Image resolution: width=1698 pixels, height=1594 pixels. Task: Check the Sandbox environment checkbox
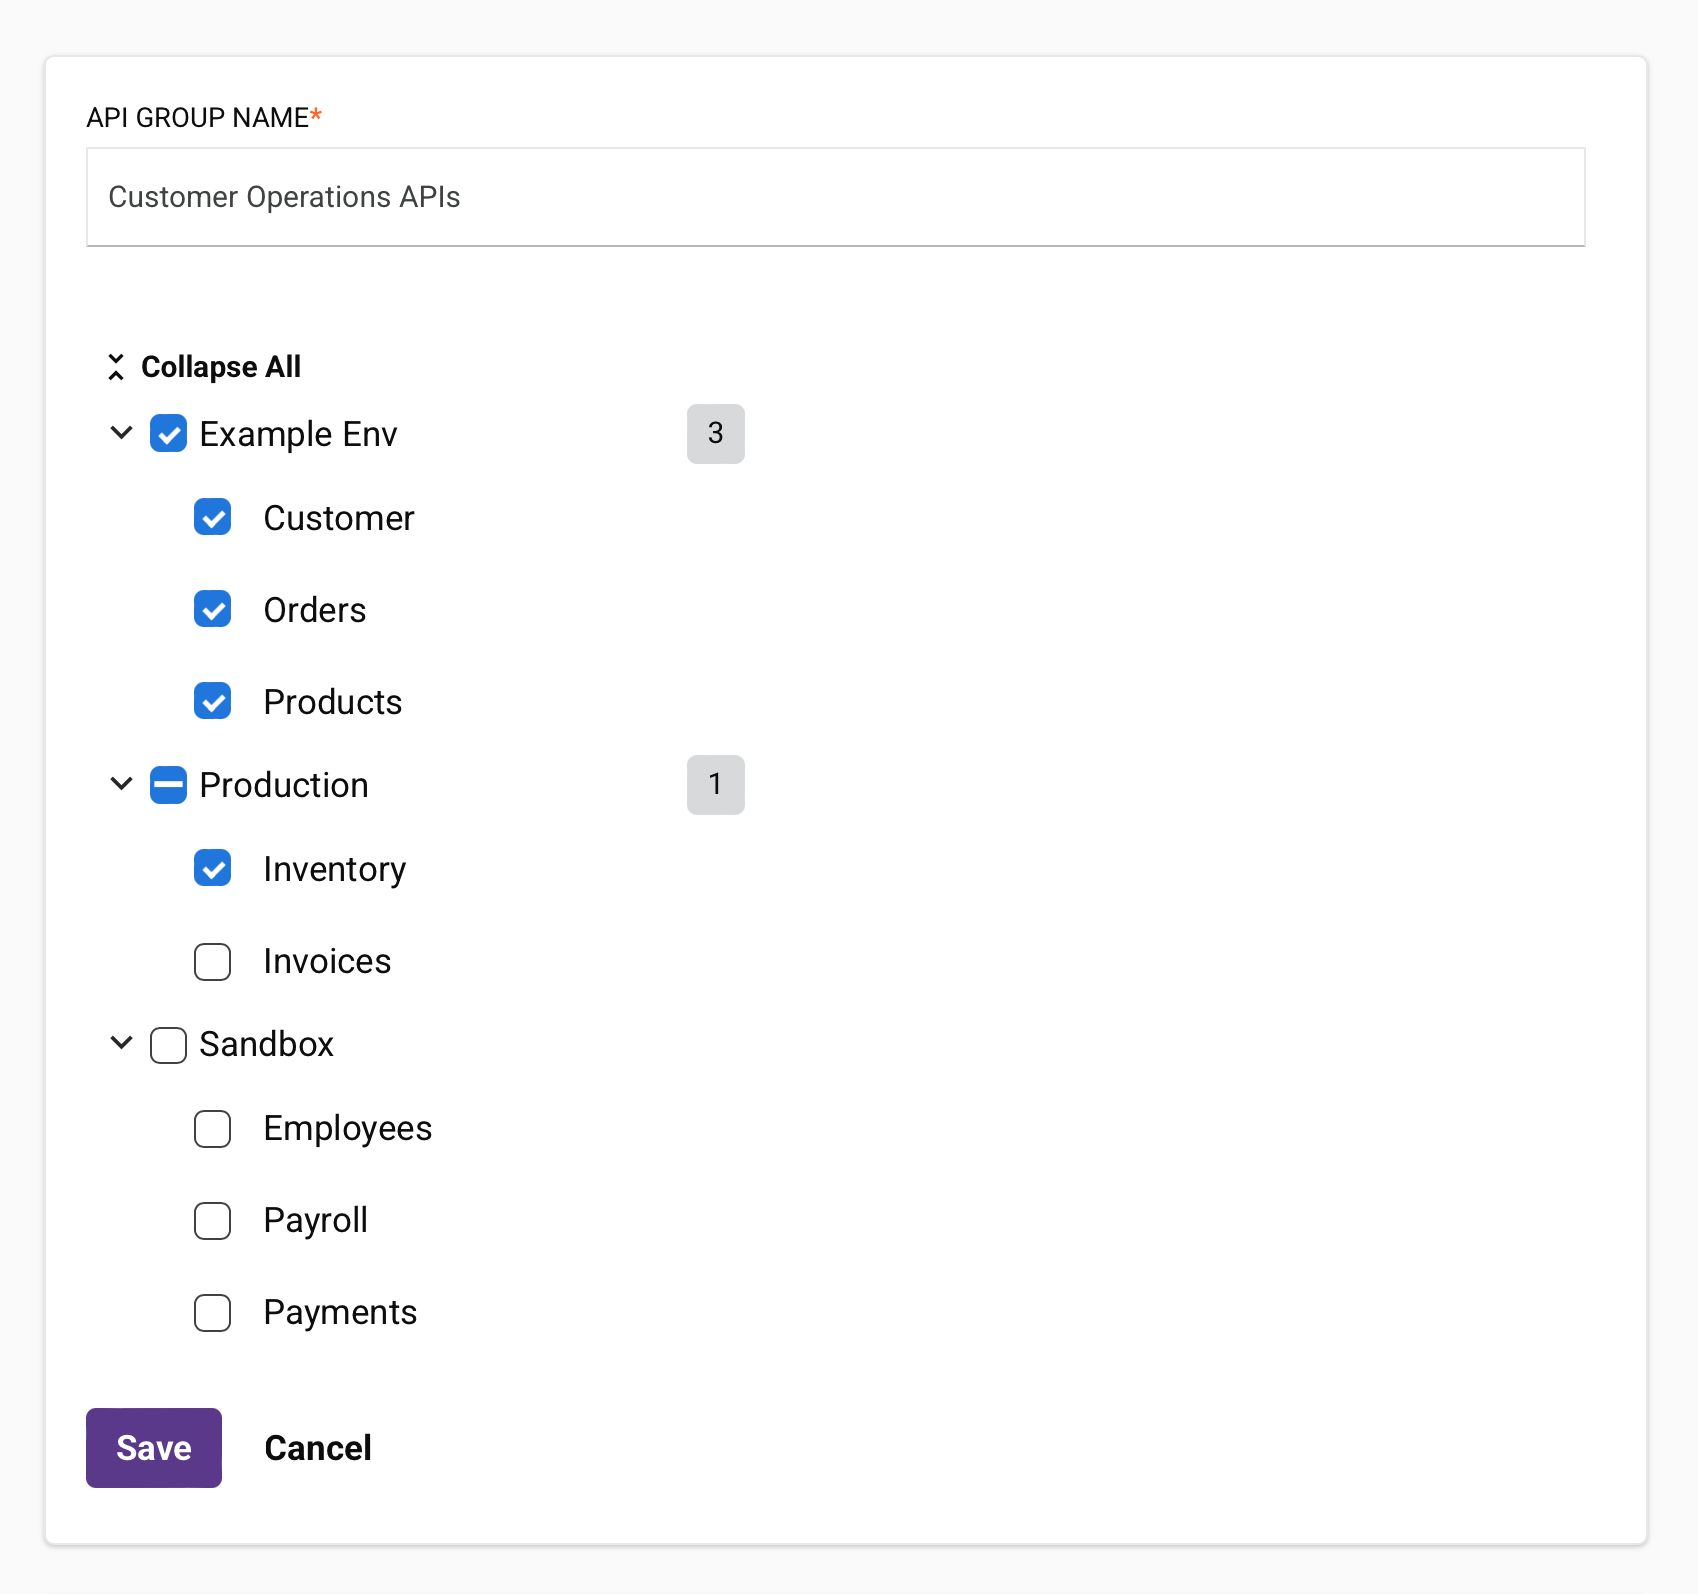coord(168,1045)
